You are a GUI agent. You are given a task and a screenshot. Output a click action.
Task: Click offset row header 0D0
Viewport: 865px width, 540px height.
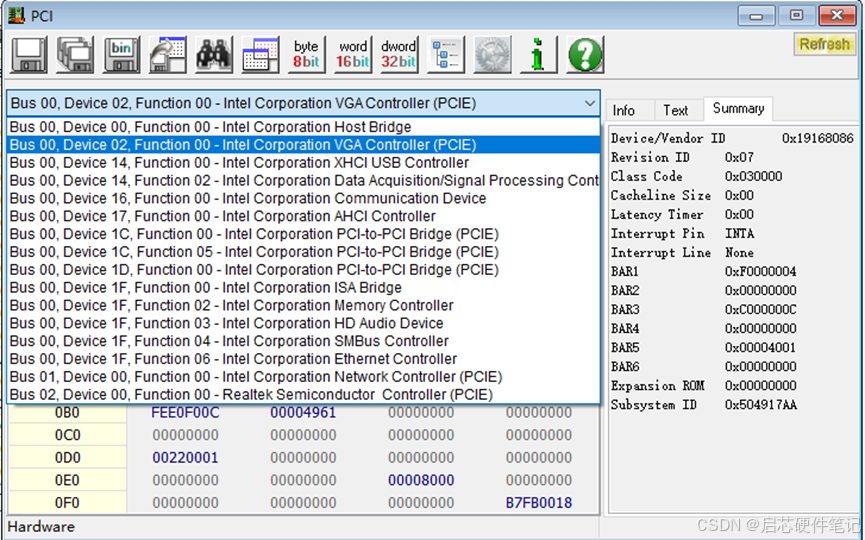pos(67,458)
